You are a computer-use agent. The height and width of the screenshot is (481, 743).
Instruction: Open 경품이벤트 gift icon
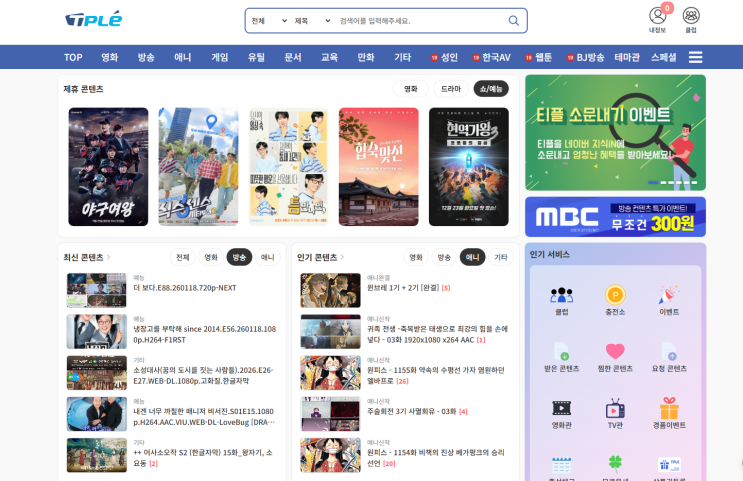coord(669,408)
